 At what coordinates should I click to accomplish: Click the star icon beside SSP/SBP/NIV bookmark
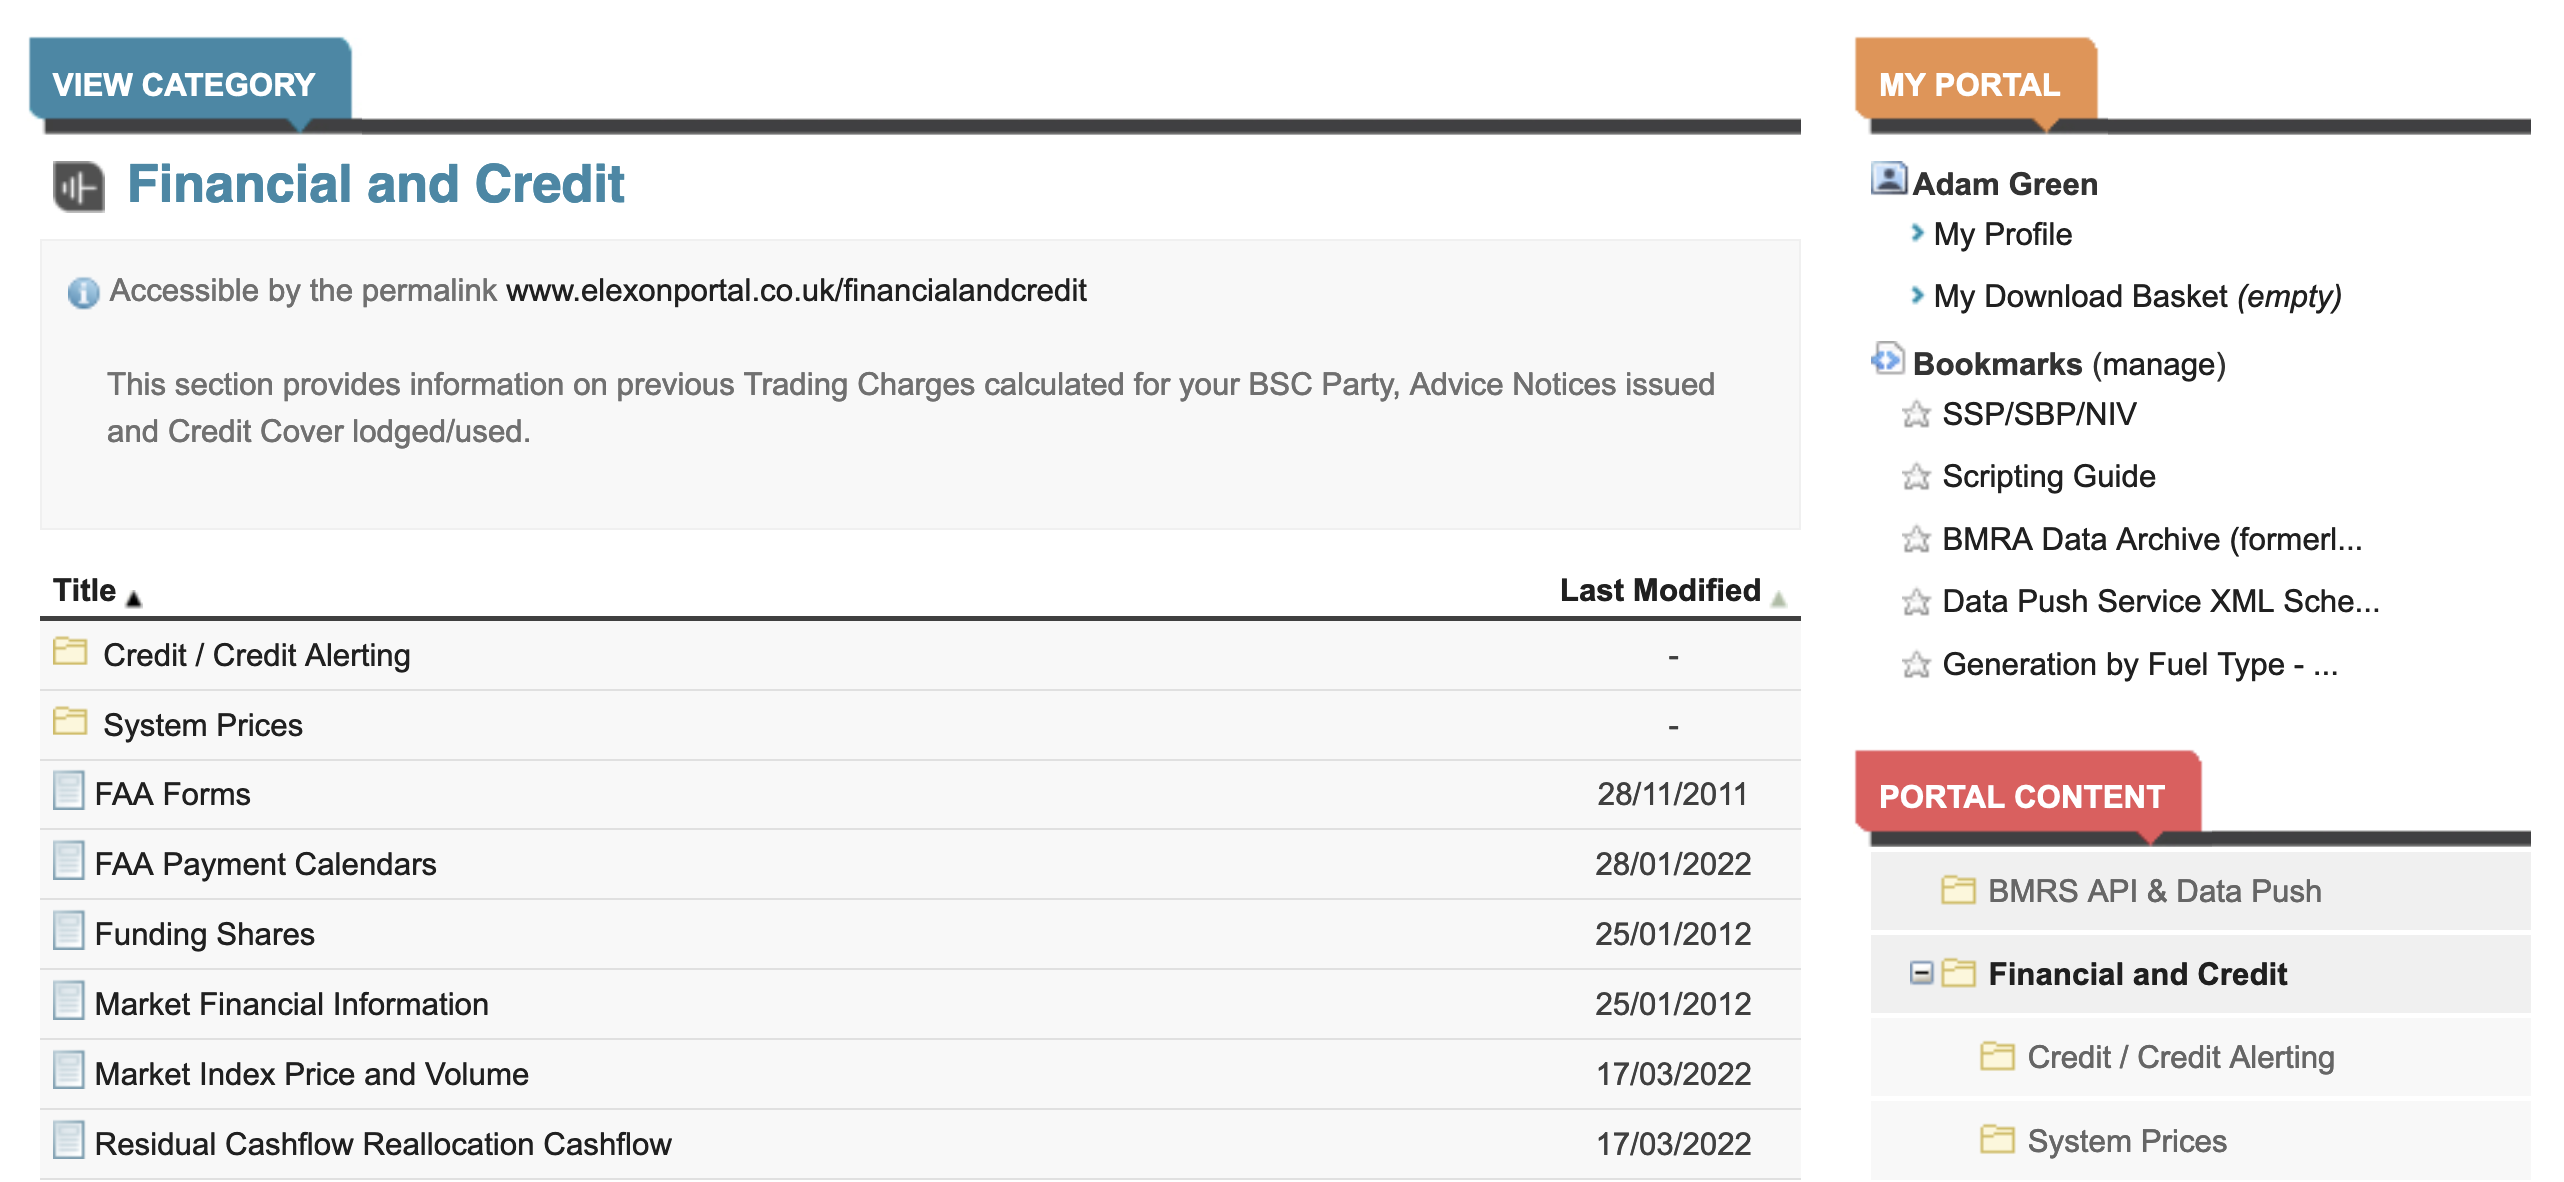point(1915,414)
